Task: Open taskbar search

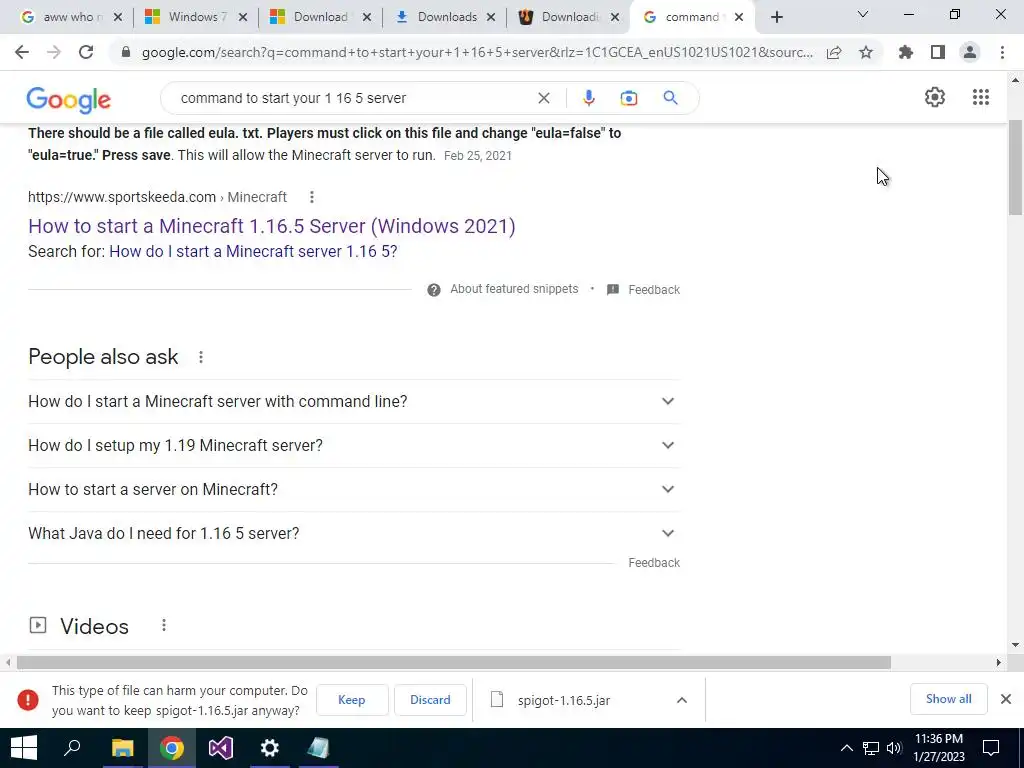Action: pos(72,748)
